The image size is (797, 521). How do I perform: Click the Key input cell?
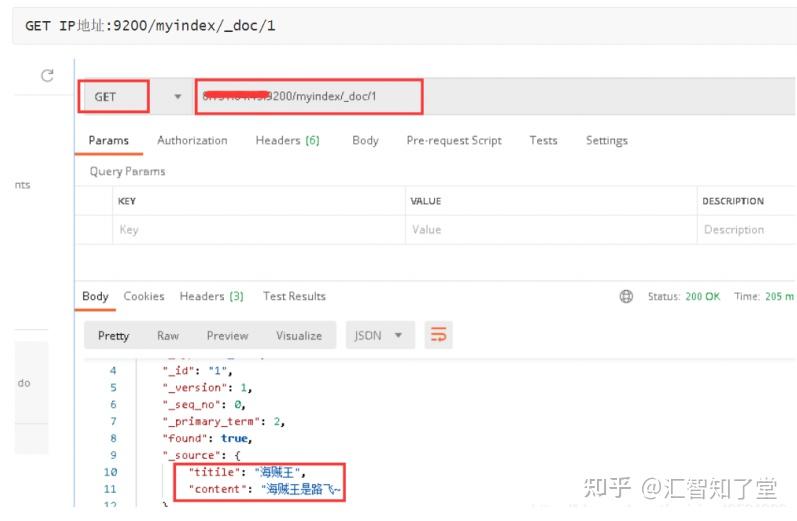point(259,230)
